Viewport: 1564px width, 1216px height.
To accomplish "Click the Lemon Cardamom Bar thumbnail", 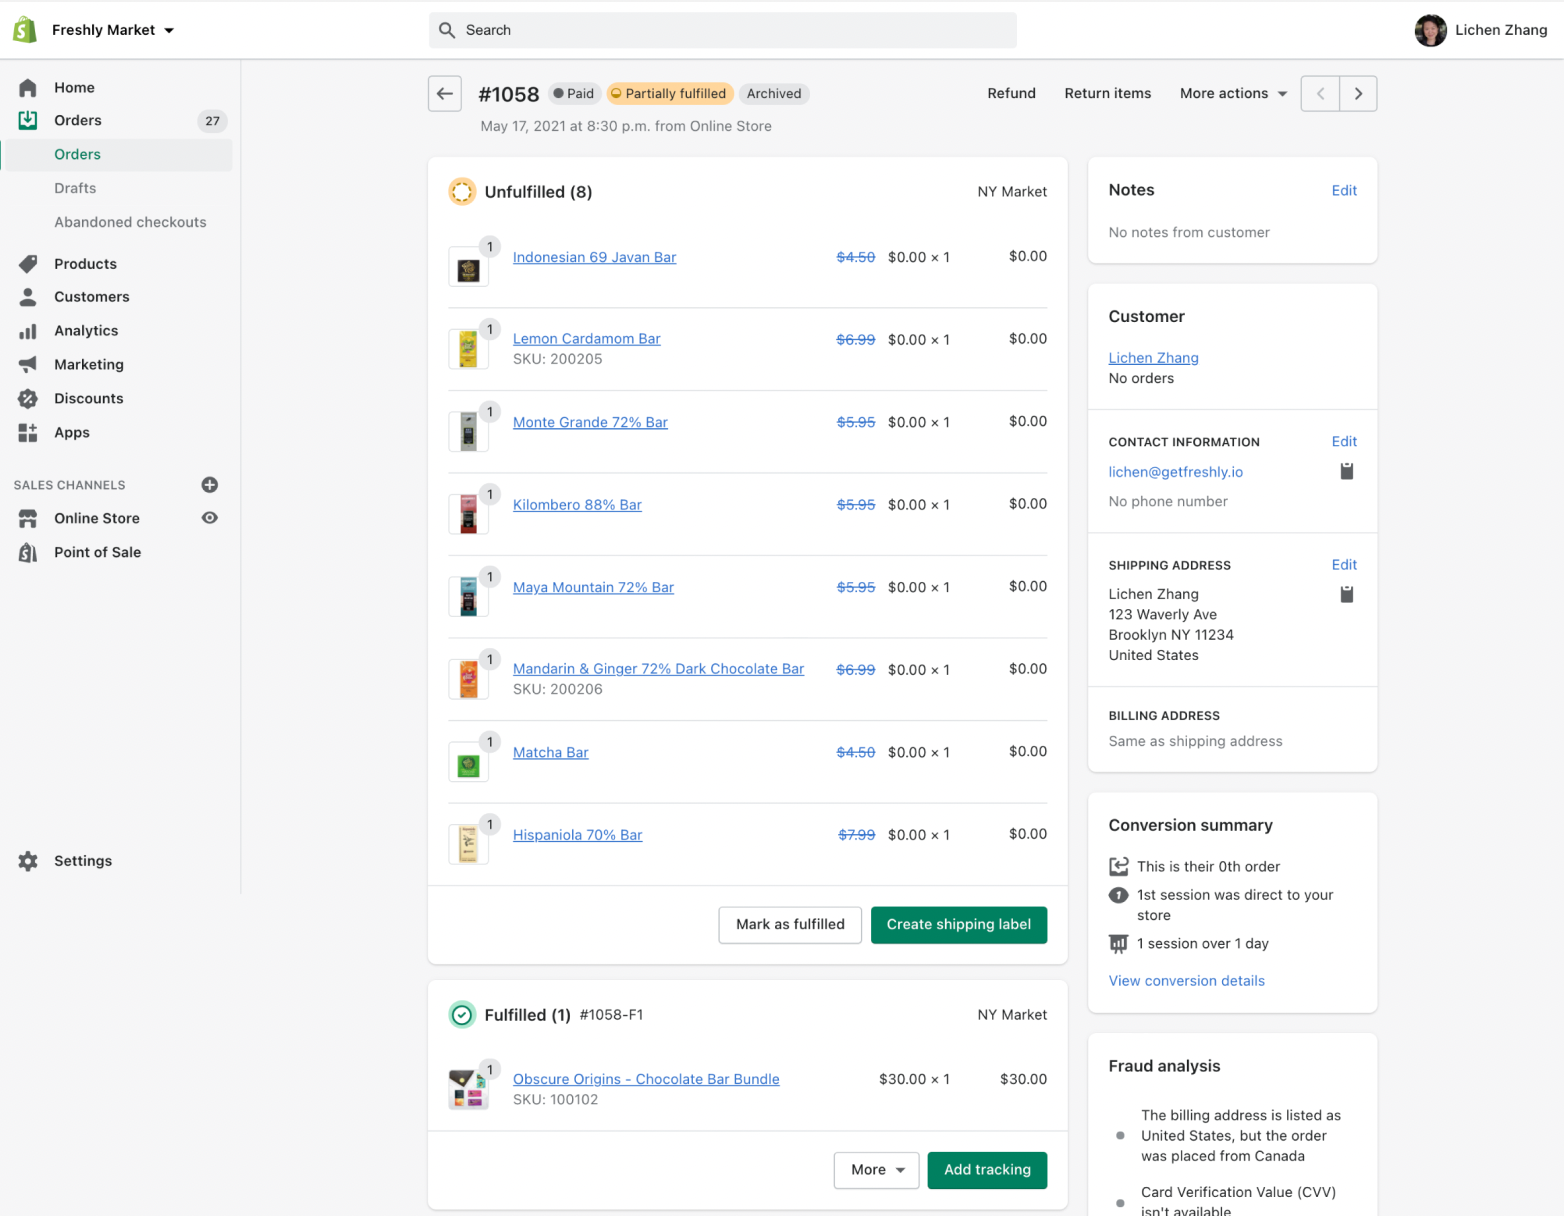I will tap(468, 350).
